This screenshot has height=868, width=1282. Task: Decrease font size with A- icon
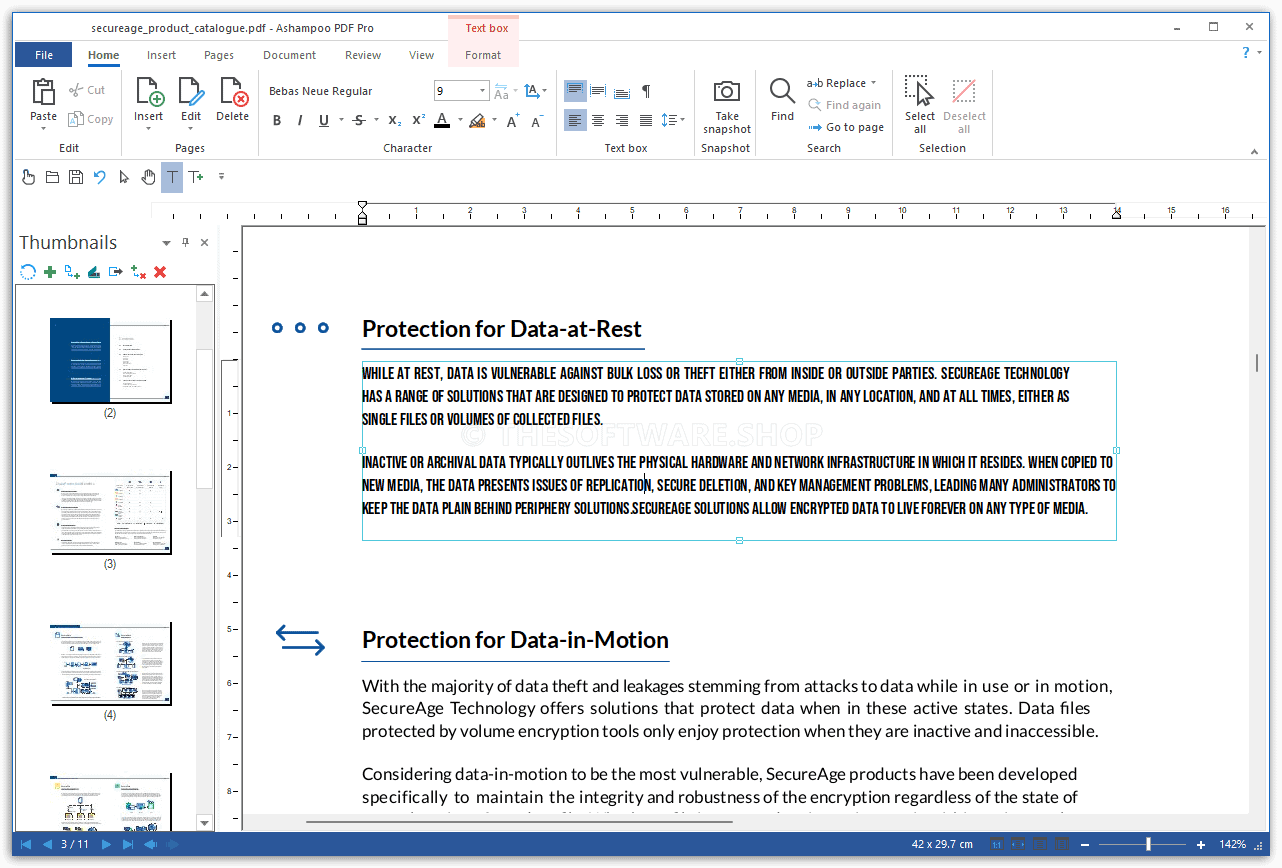click(537, 121)
